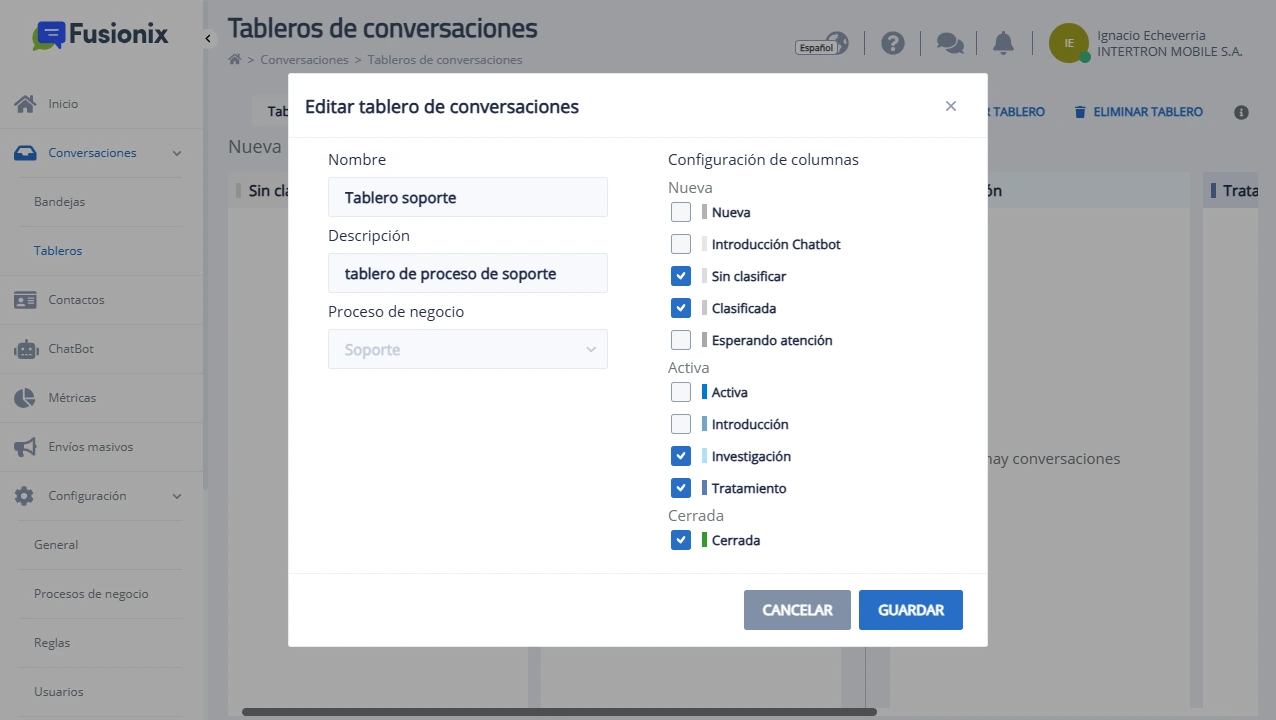1276x720 pixels.
Task: Click the Métricas pie chart icon
Action: (x=25, y=398)
